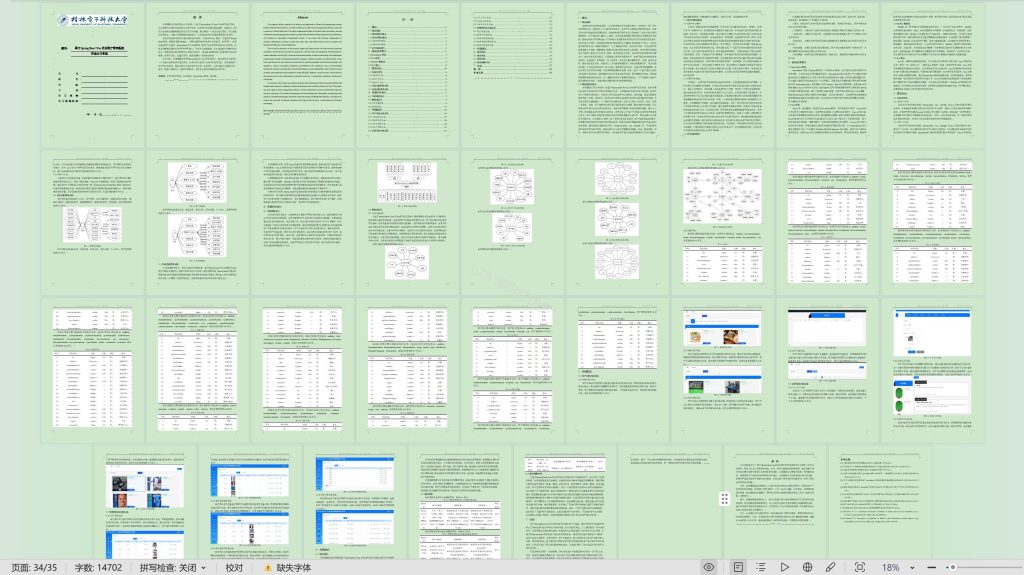Click the floating six-dot handle icon
Image resolution: width=1024 pixels, height=575 pixels.
point(724,499)
